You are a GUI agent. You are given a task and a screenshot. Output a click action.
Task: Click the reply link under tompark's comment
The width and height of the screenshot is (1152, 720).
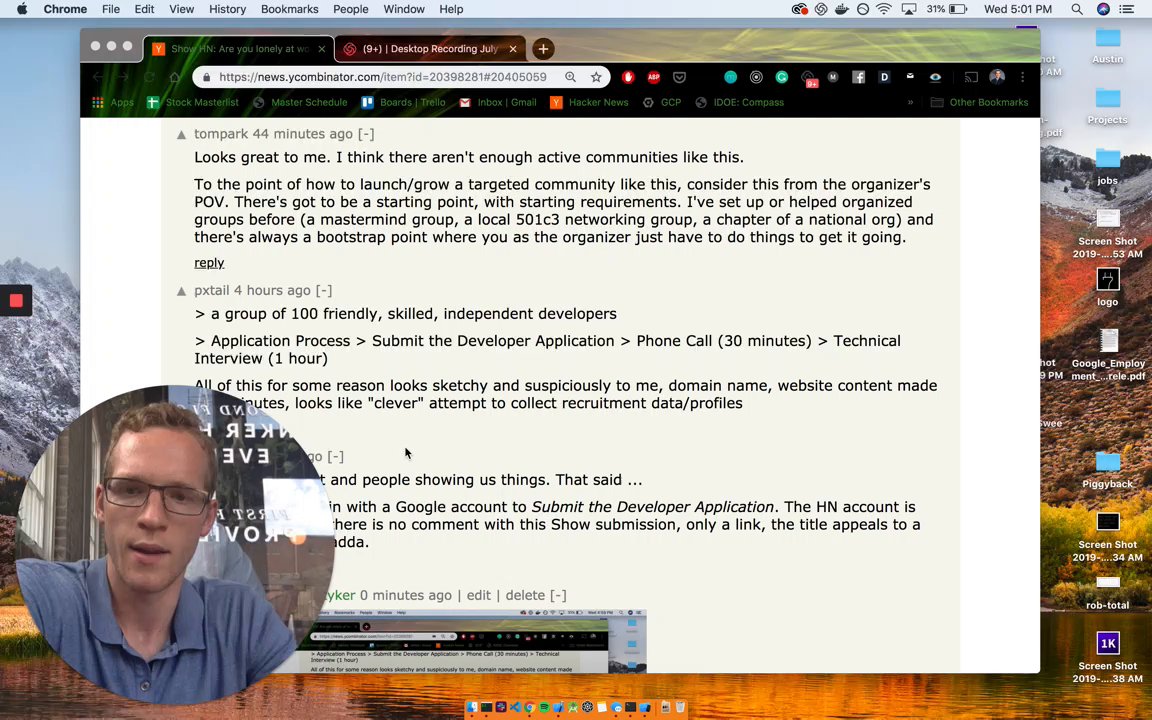[x=209, y=263]
